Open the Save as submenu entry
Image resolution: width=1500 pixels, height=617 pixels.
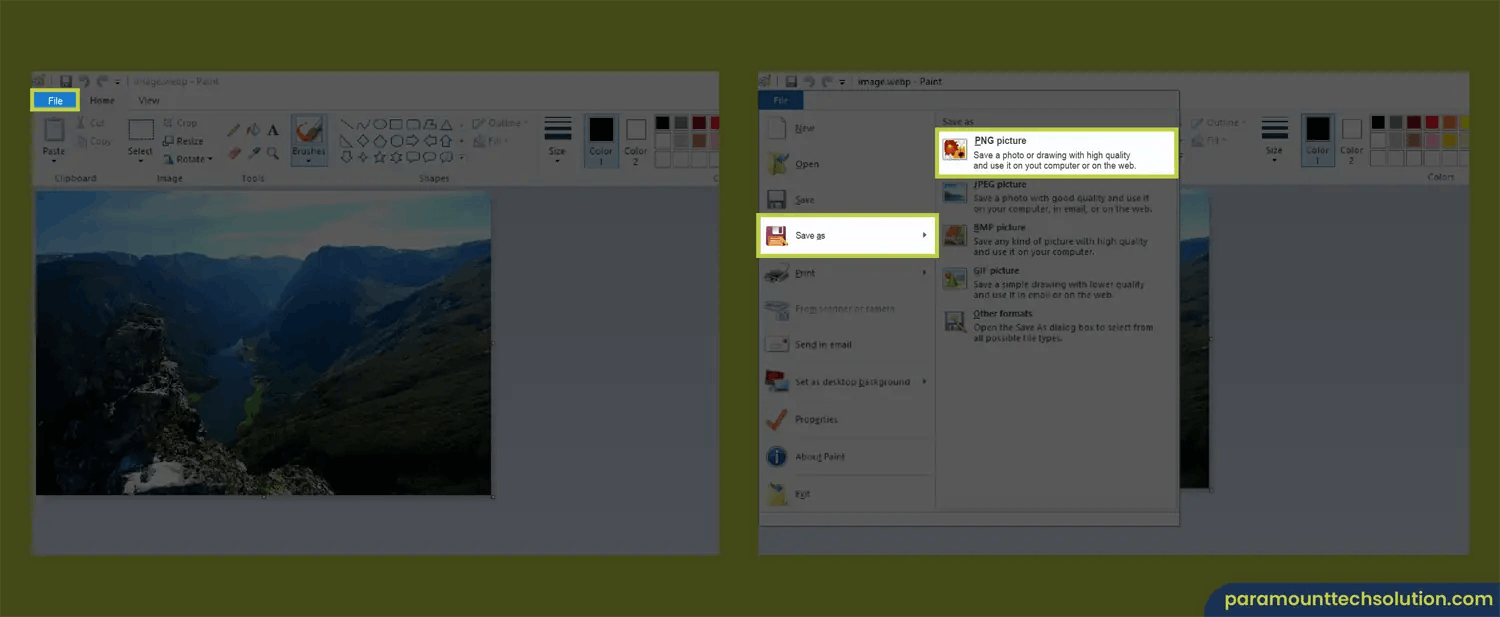[847, 236]
